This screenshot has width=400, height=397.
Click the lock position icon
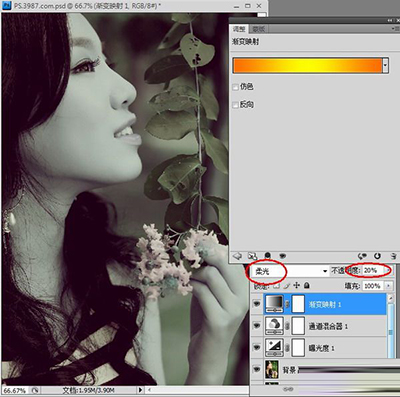point(296,285)
